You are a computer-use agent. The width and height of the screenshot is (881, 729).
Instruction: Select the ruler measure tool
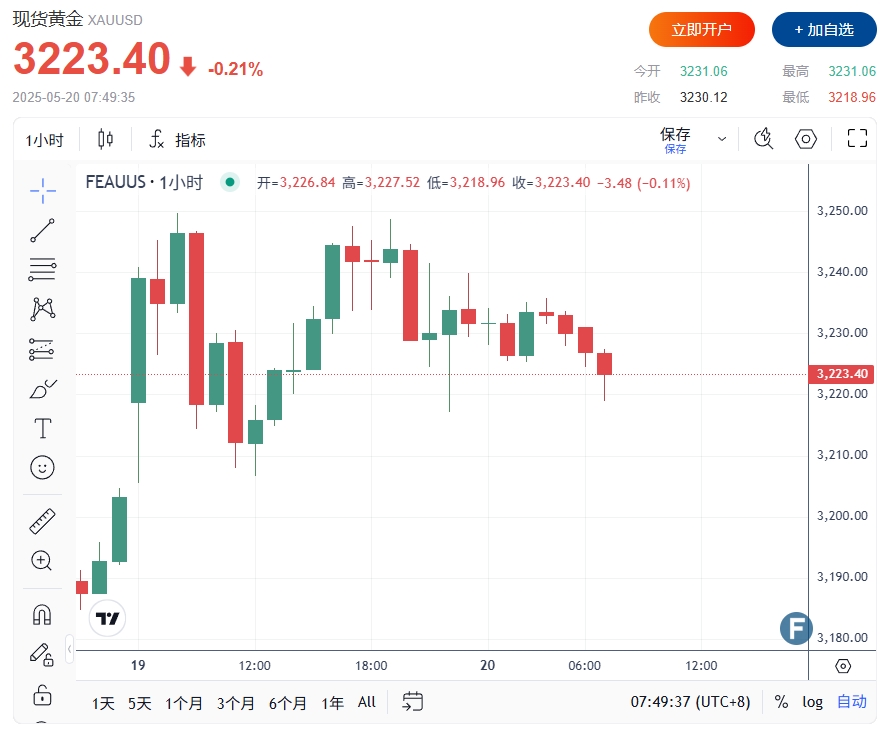click(42, 521)
